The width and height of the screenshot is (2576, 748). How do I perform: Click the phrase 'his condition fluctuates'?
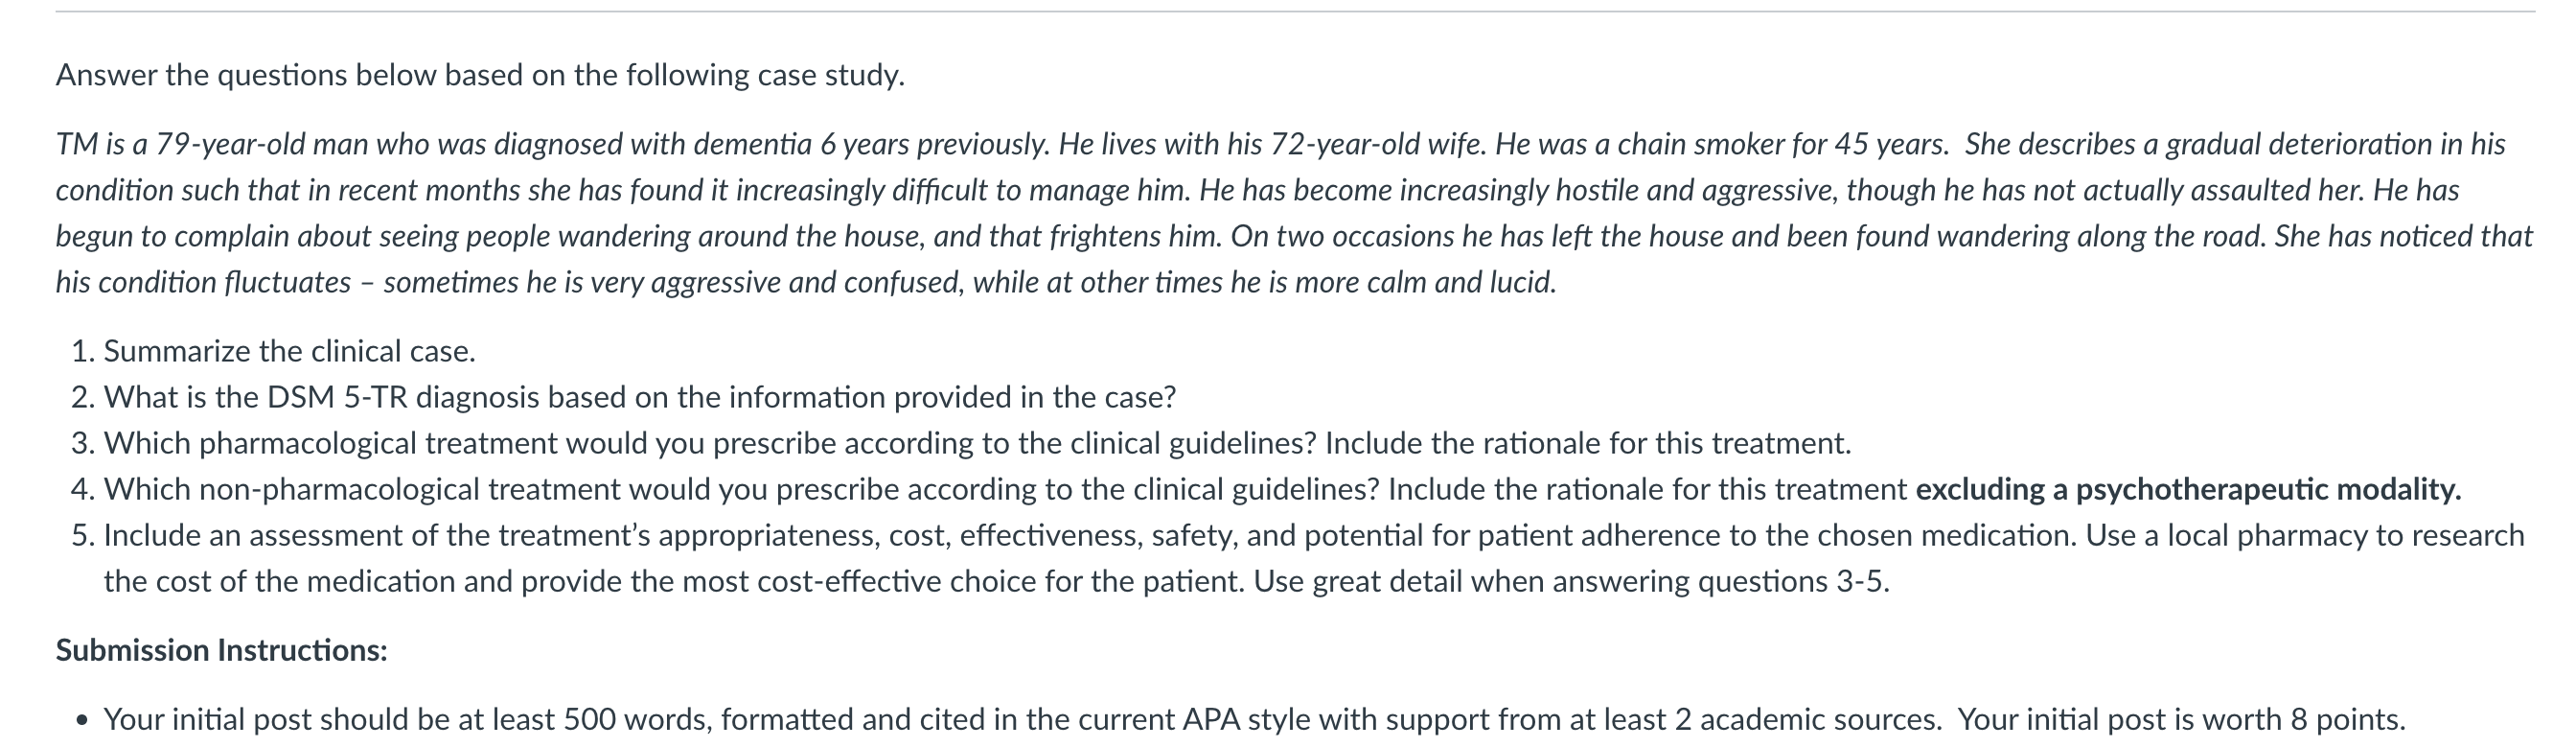[x=203, y=282]
